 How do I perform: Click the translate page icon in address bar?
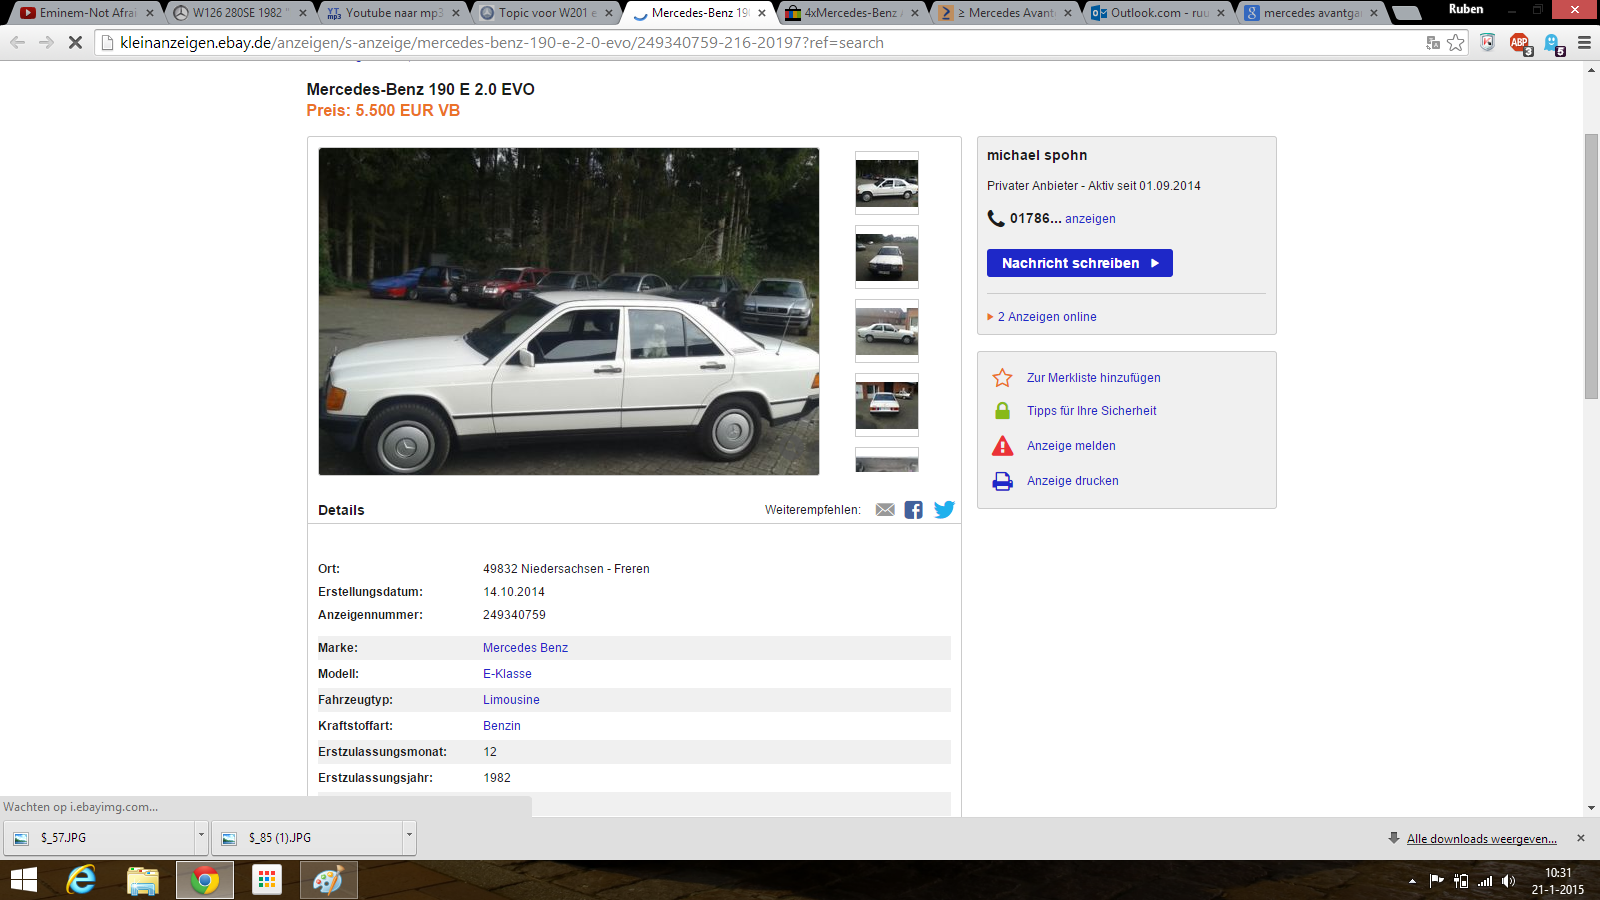click(x=1433, y=43)
